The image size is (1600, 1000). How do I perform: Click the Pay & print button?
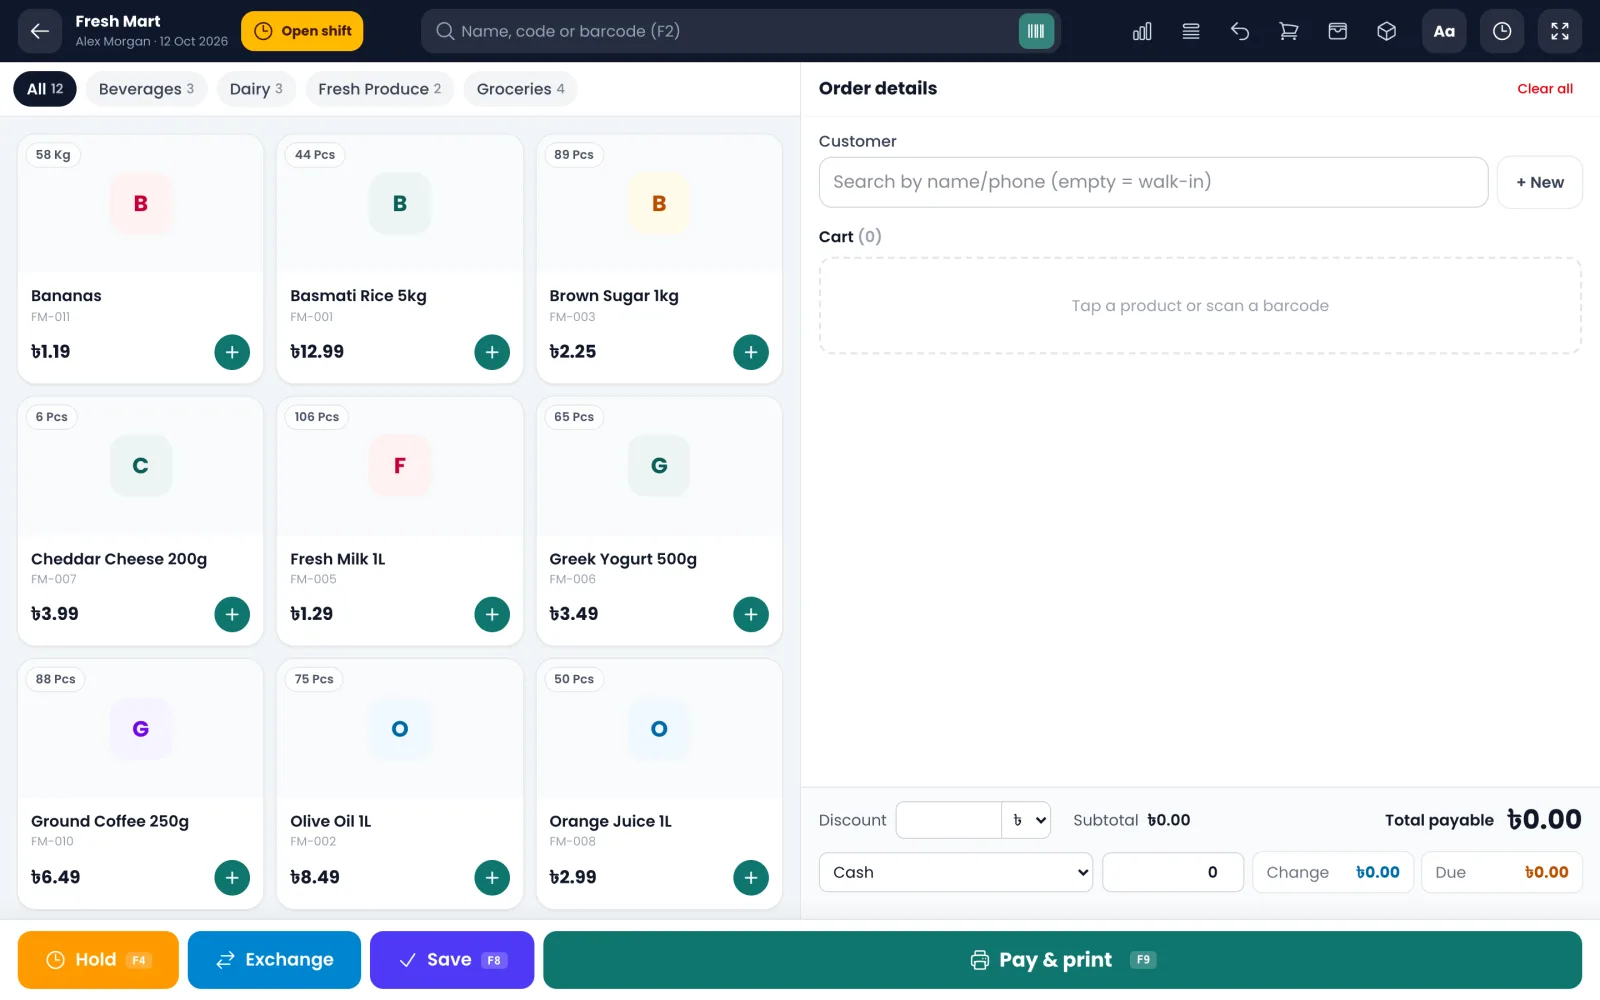pyautogui.click(x=1062, y=960)
